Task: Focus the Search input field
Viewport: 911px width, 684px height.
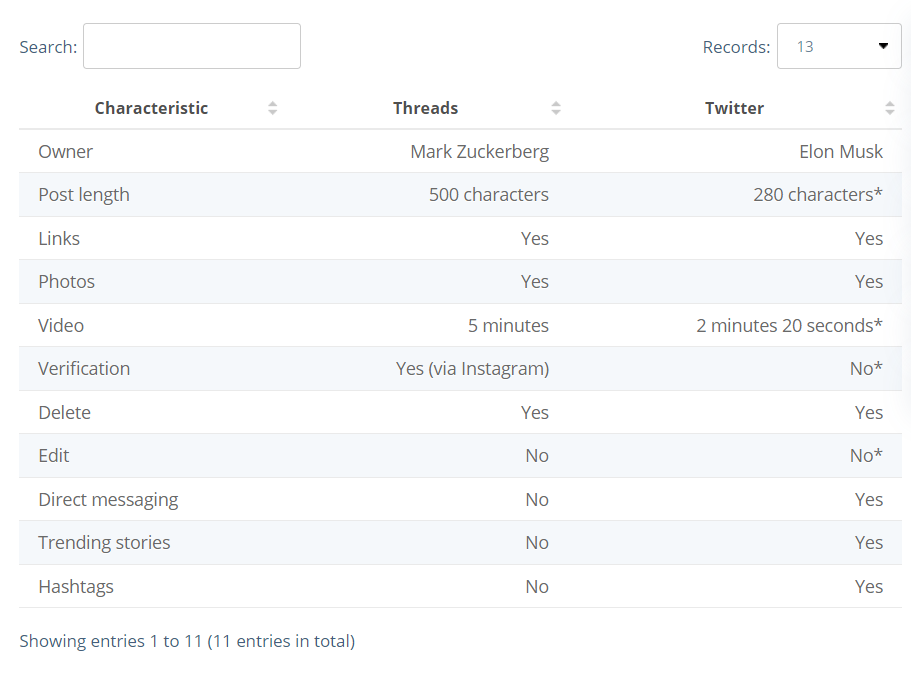Action: pos(192,46)
